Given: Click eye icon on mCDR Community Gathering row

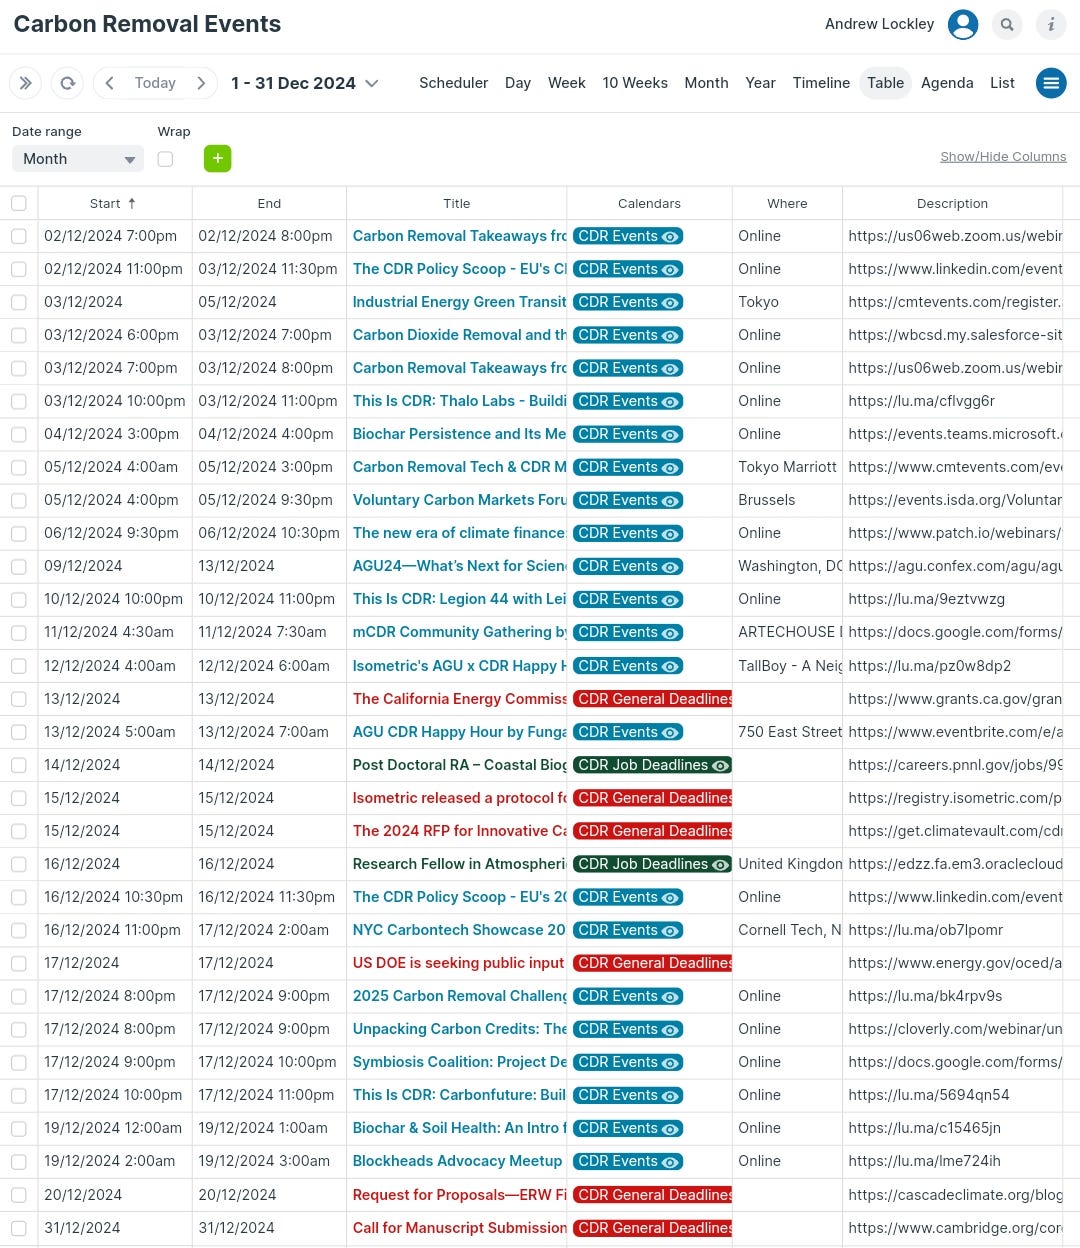Looking at the screenshot, I should pos(671,633).
